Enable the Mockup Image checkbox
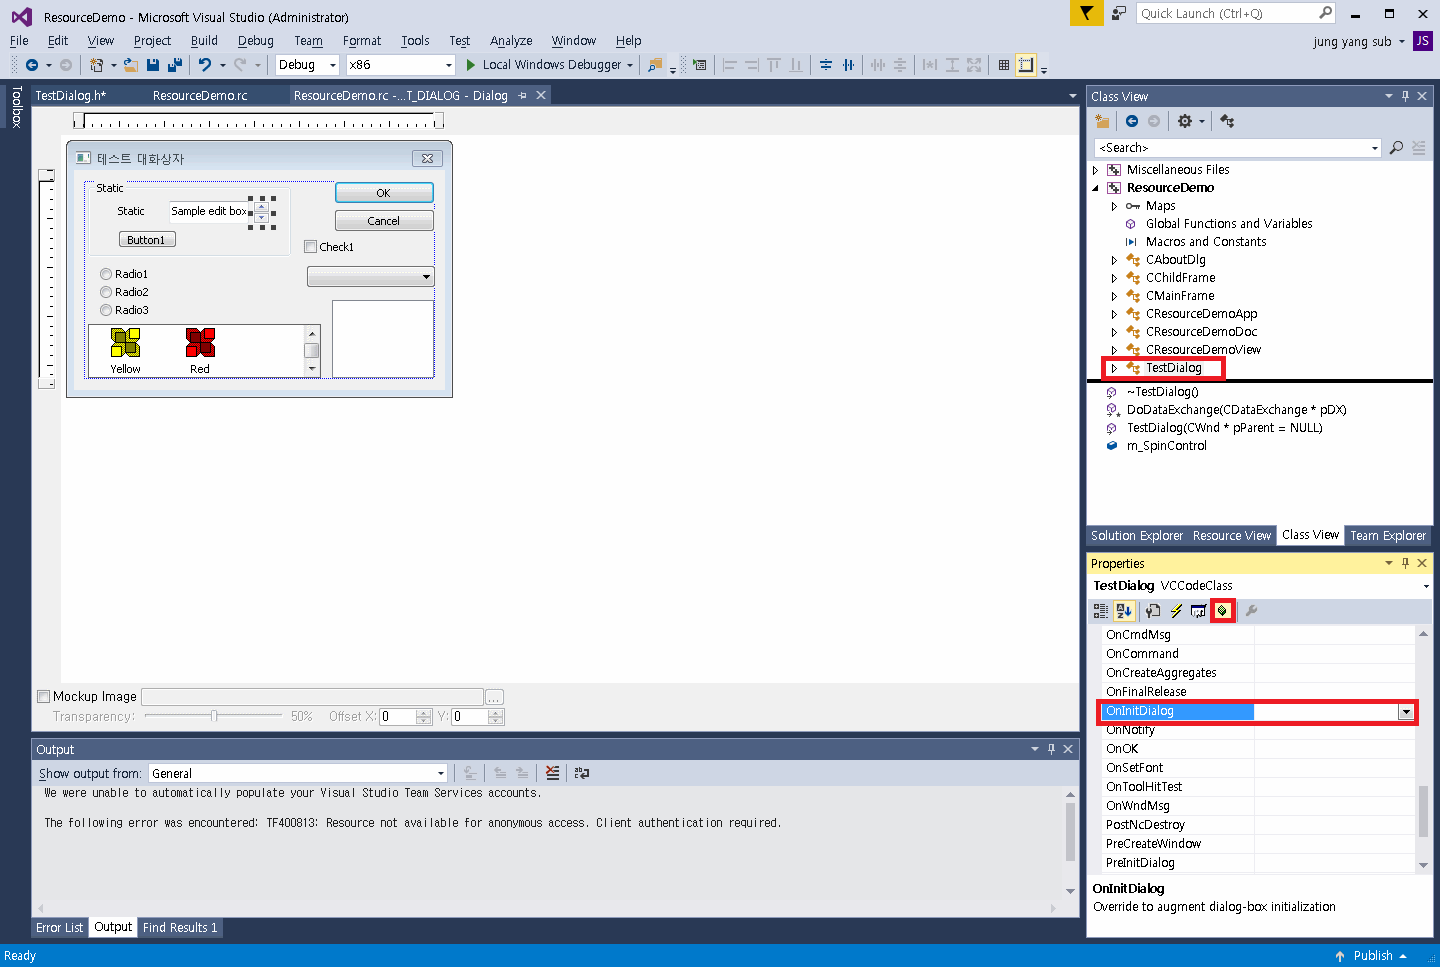The image size is (1440, 967). (43, 696)
